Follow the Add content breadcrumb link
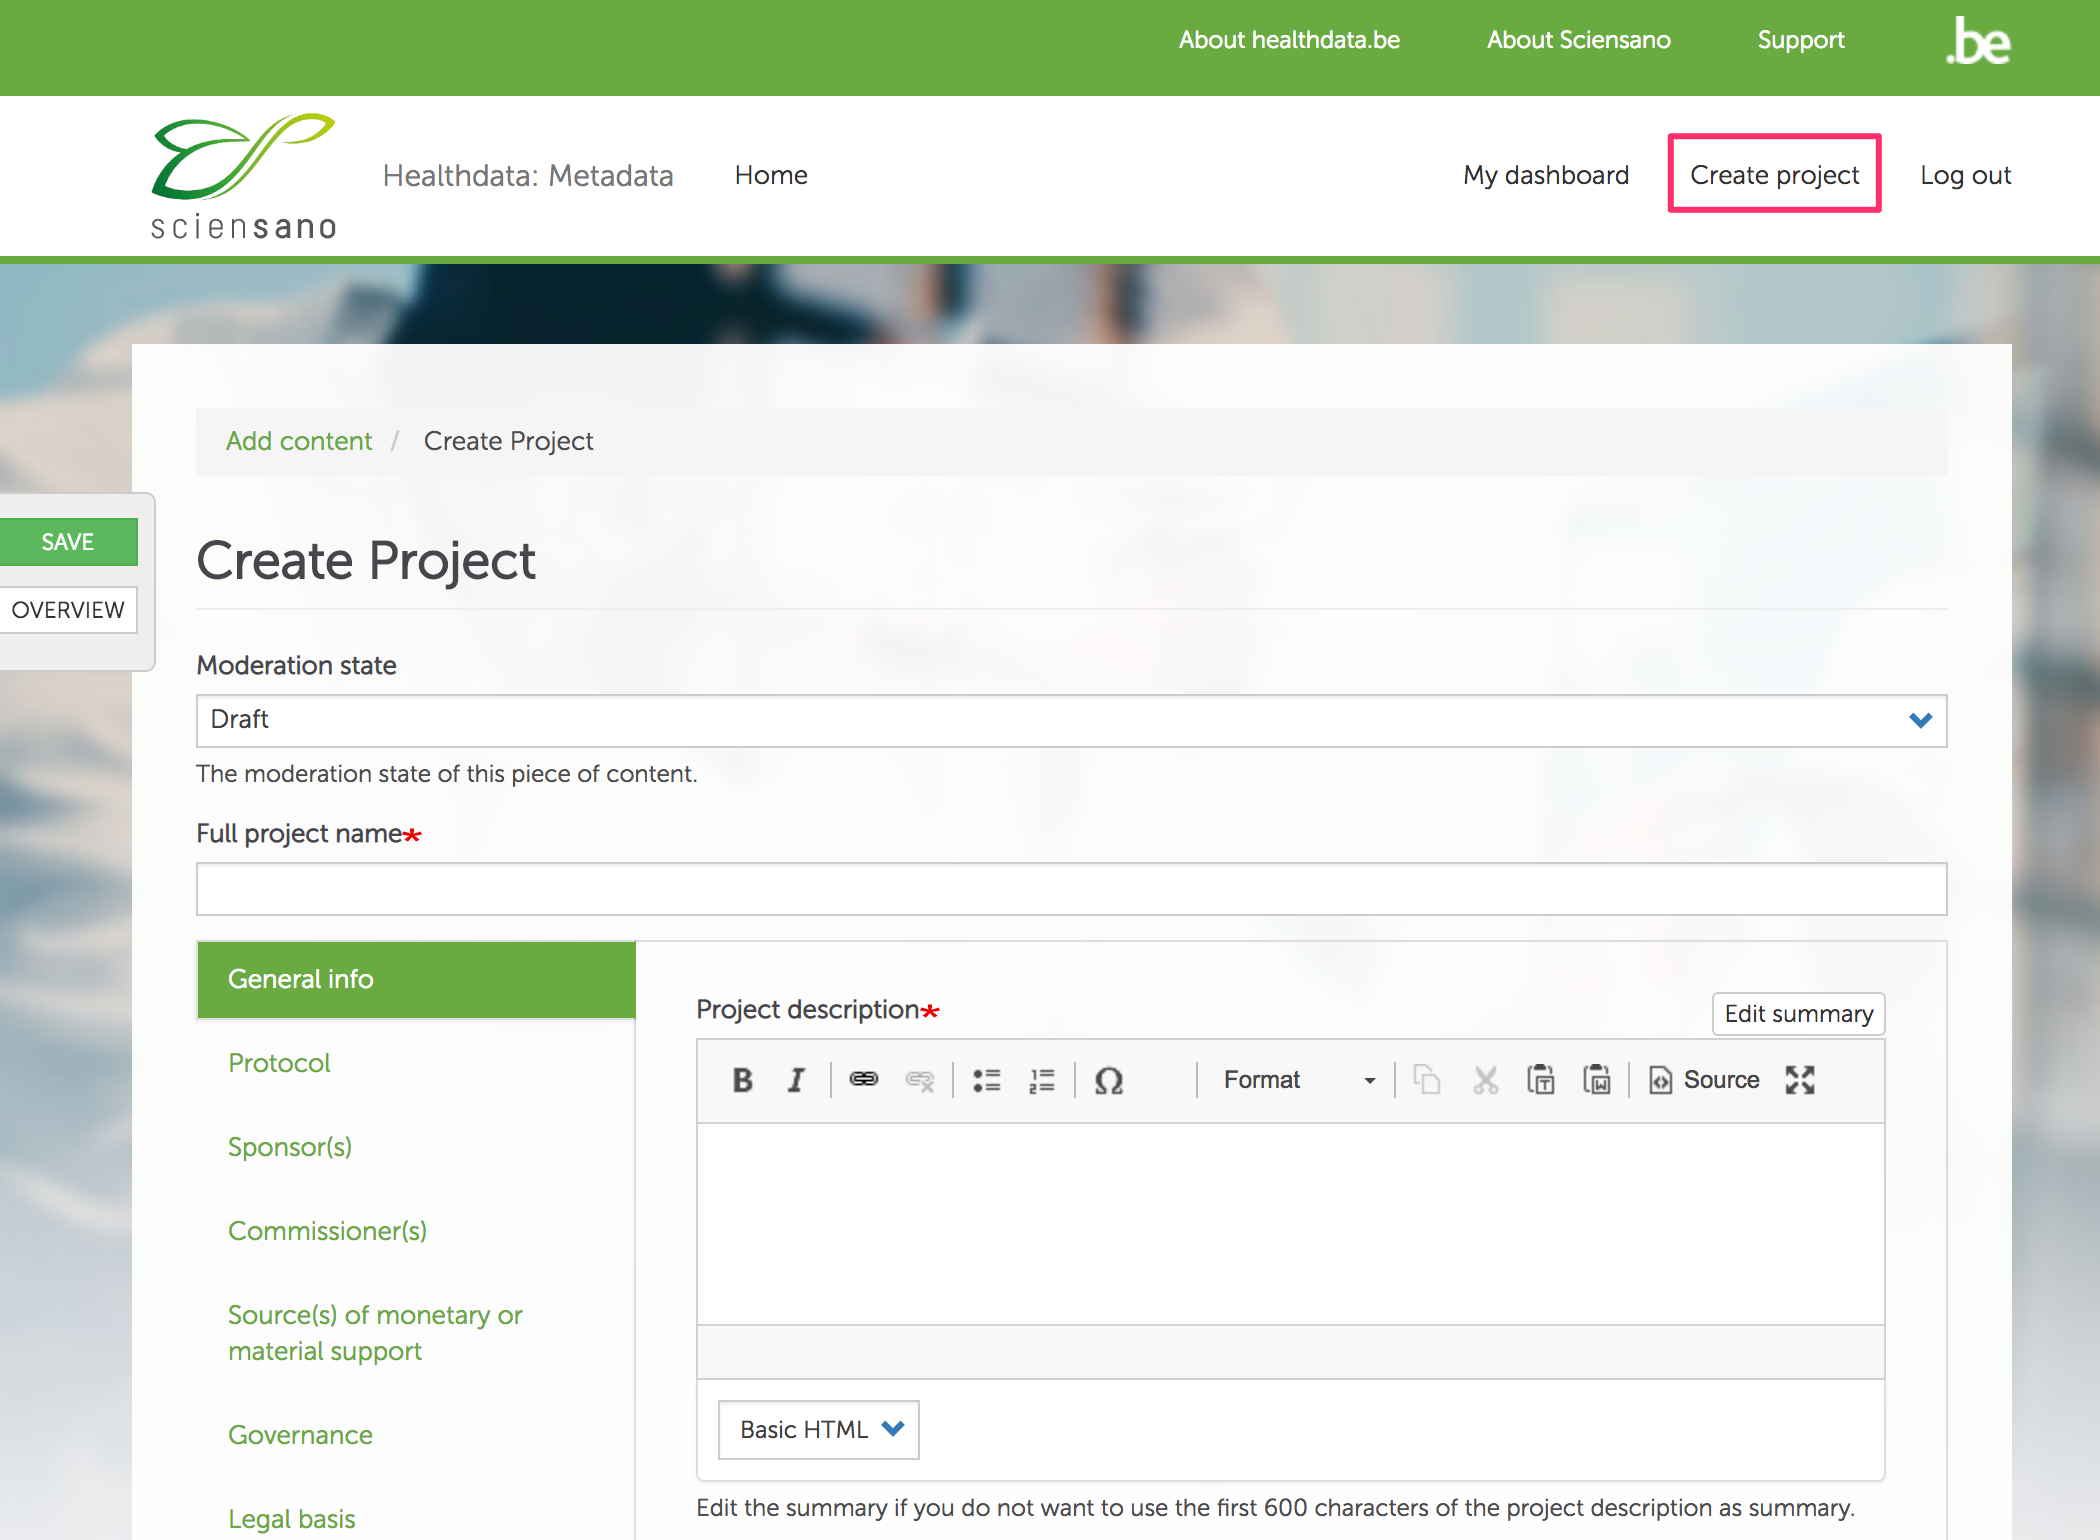Viewport: 2100px width, 1540px height. pos(298,441)
